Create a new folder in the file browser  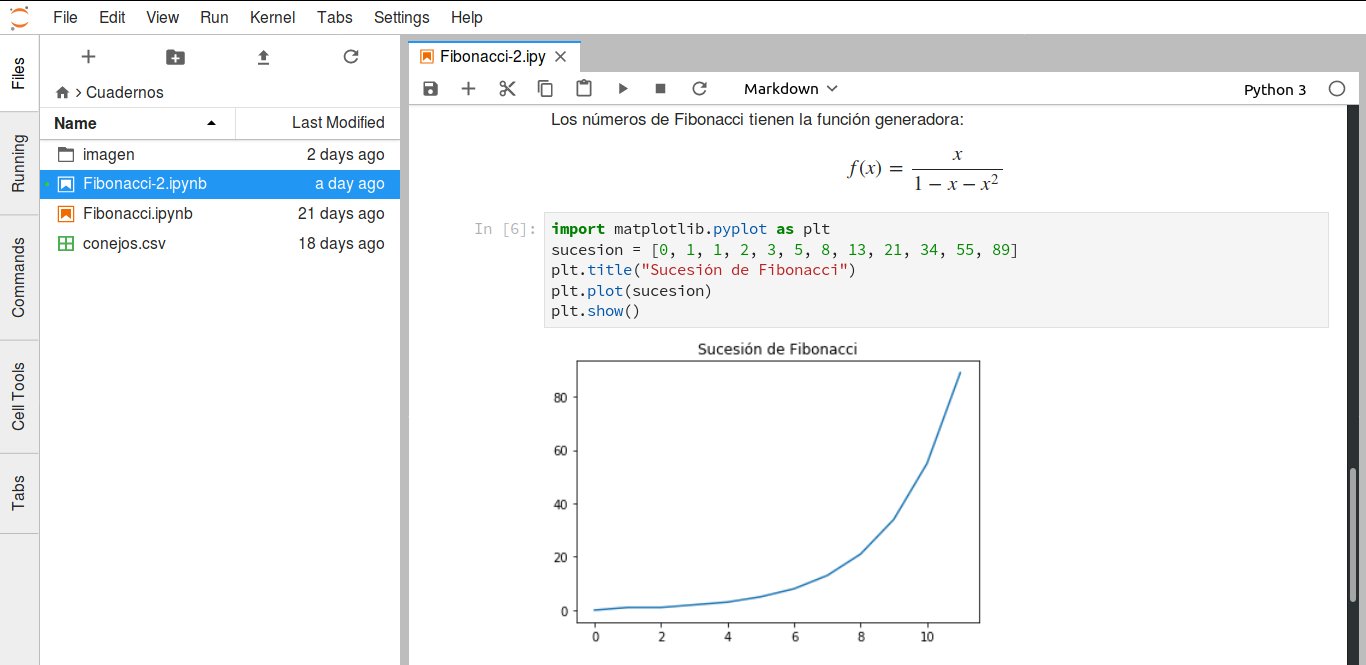pos(175,57)
